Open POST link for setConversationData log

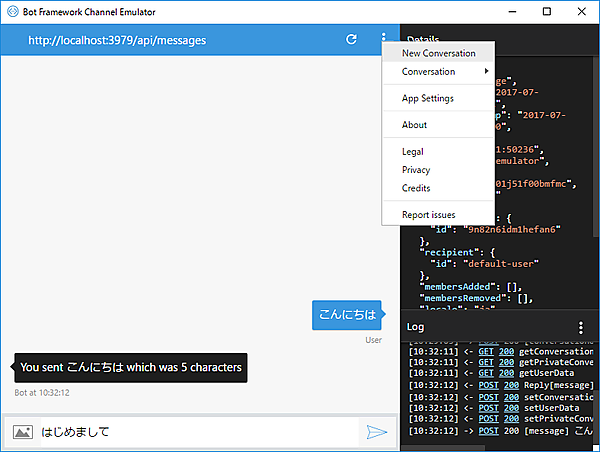click(x=489, y=397)
